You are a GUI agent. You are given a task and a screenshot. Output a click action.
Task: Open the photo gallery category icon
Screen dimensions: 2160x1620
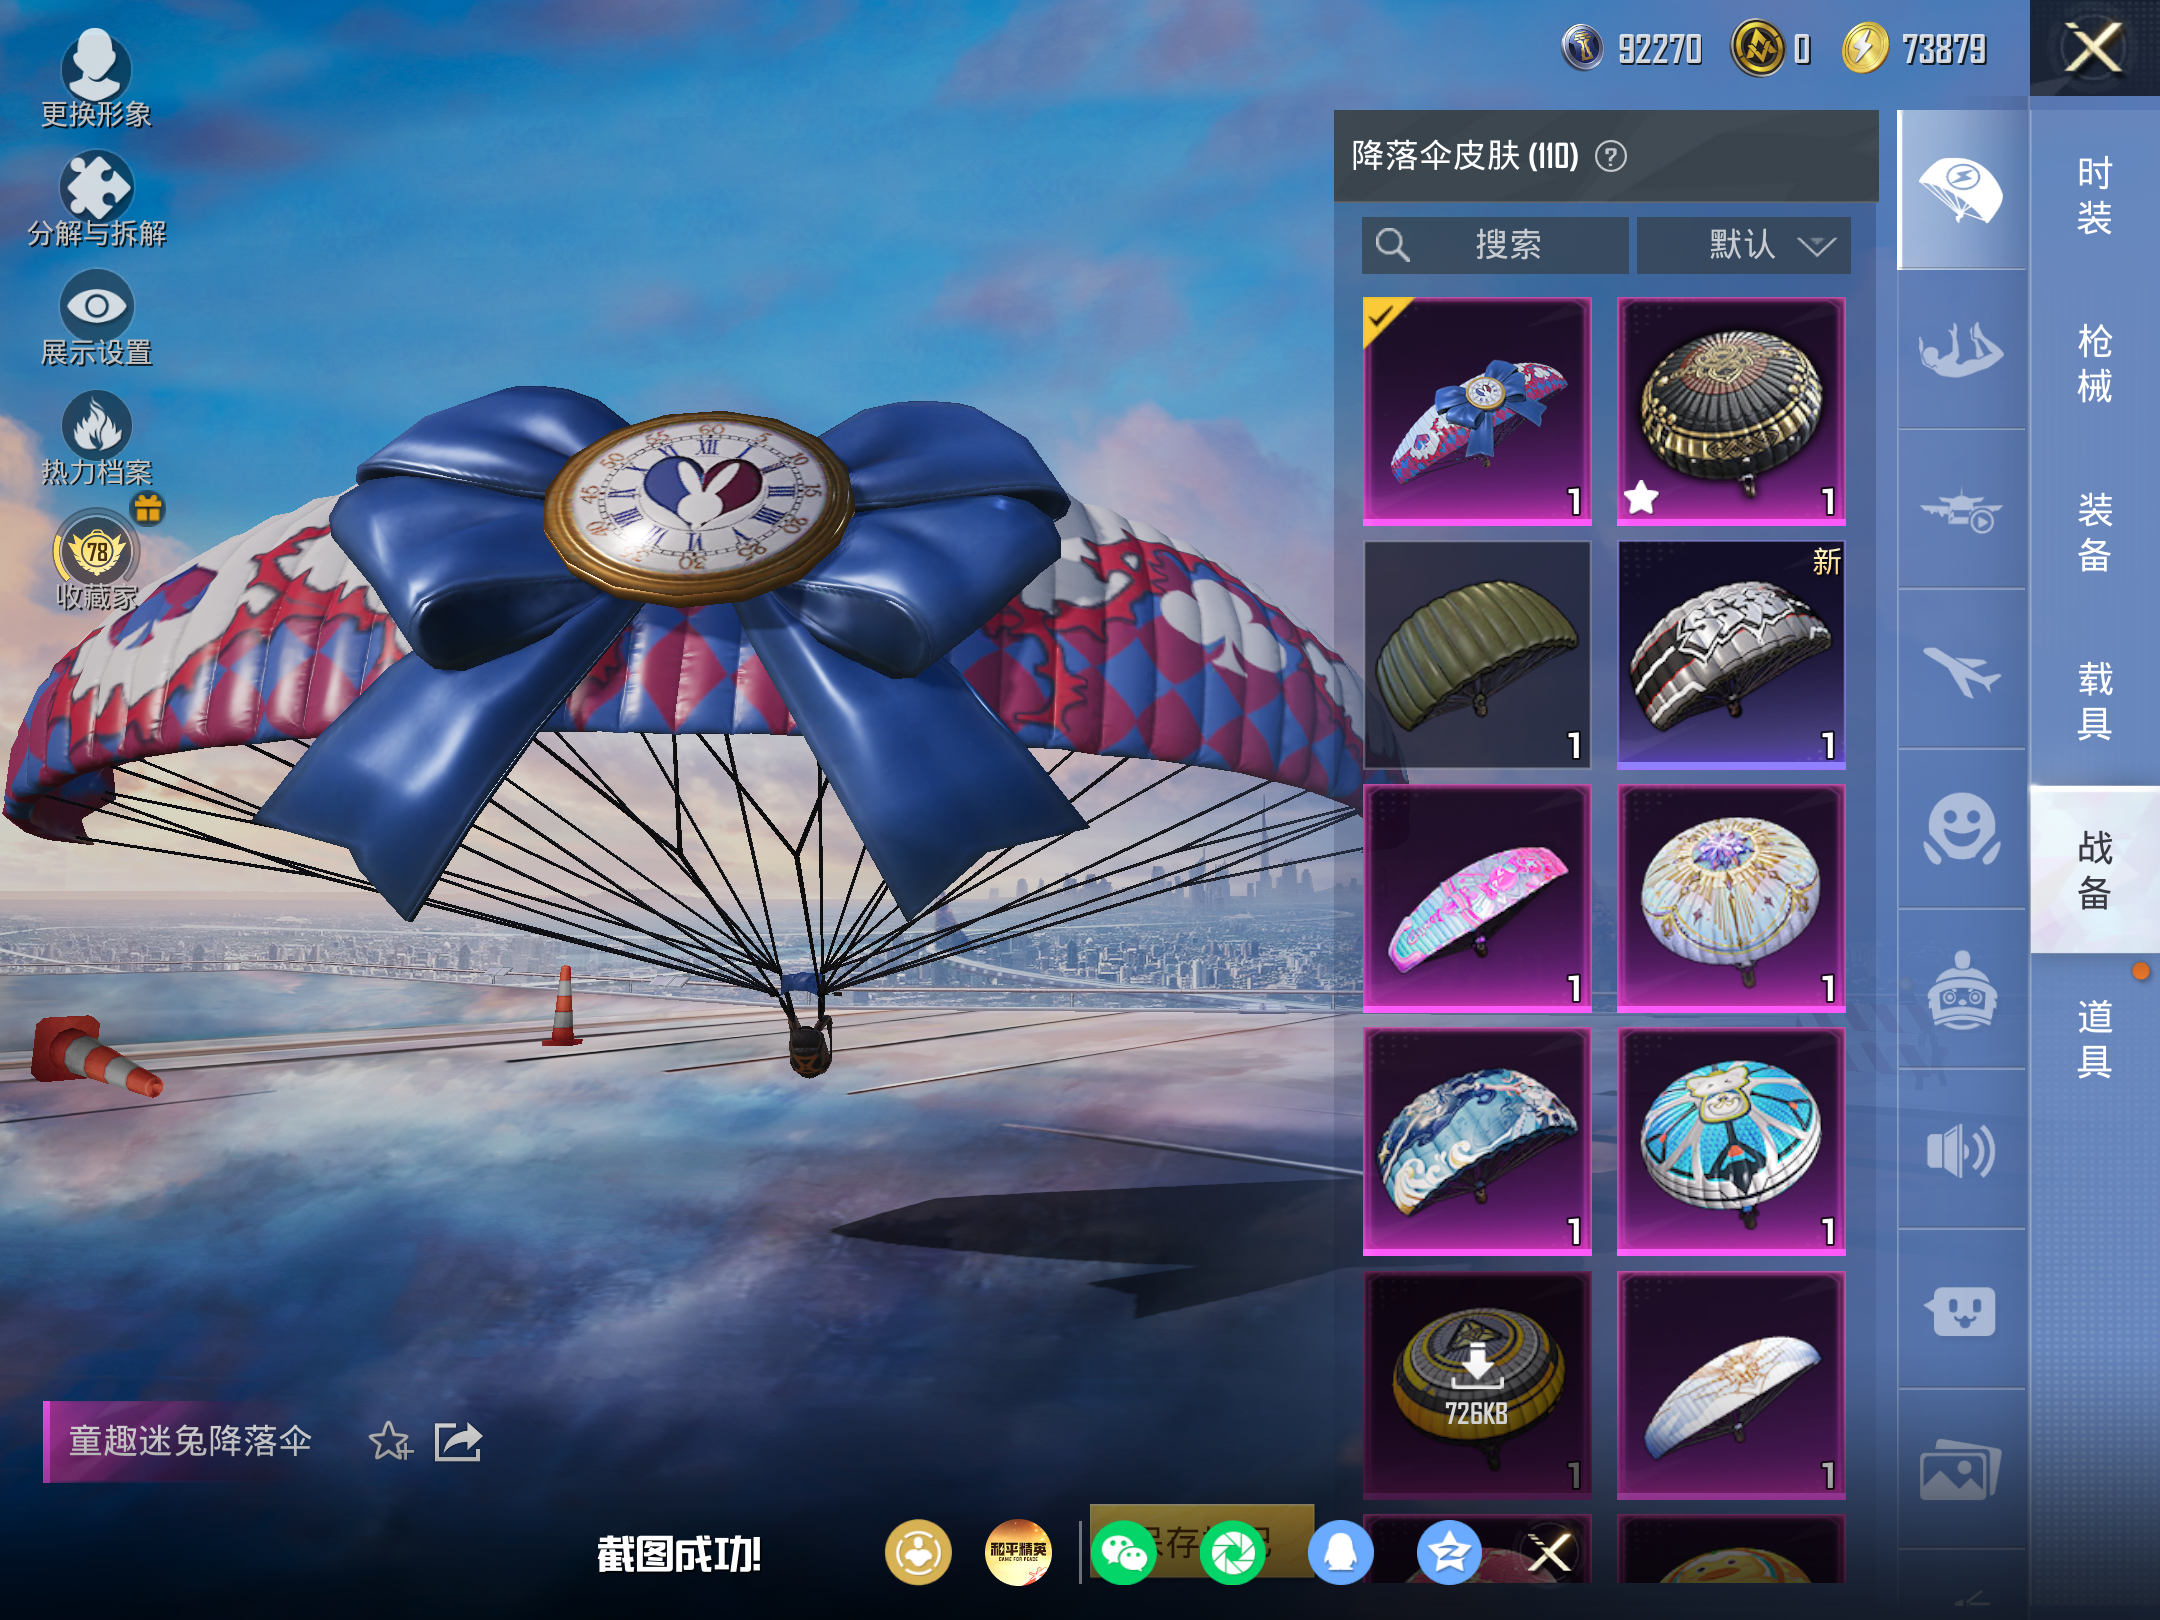click(x=1961, y=1470)
